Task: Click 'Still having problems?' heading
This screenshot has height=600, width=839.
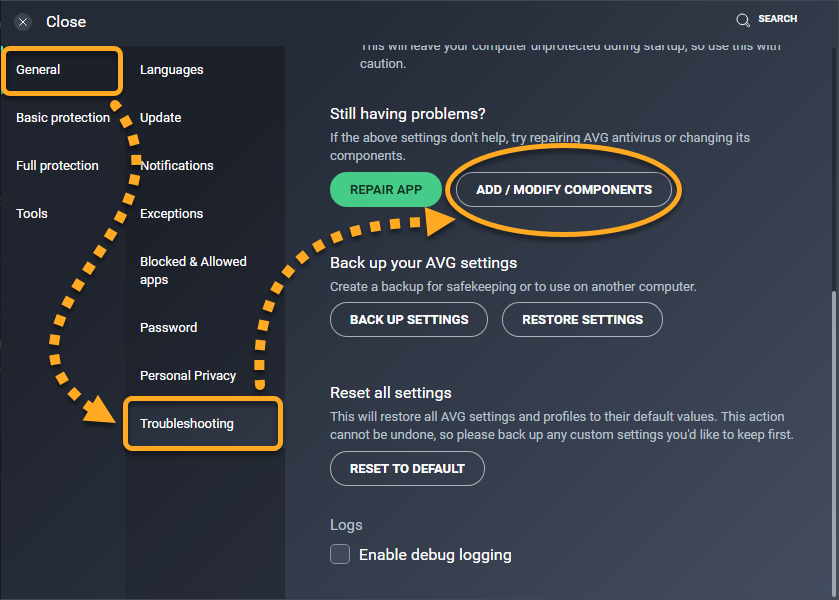Action: (408, 114)
